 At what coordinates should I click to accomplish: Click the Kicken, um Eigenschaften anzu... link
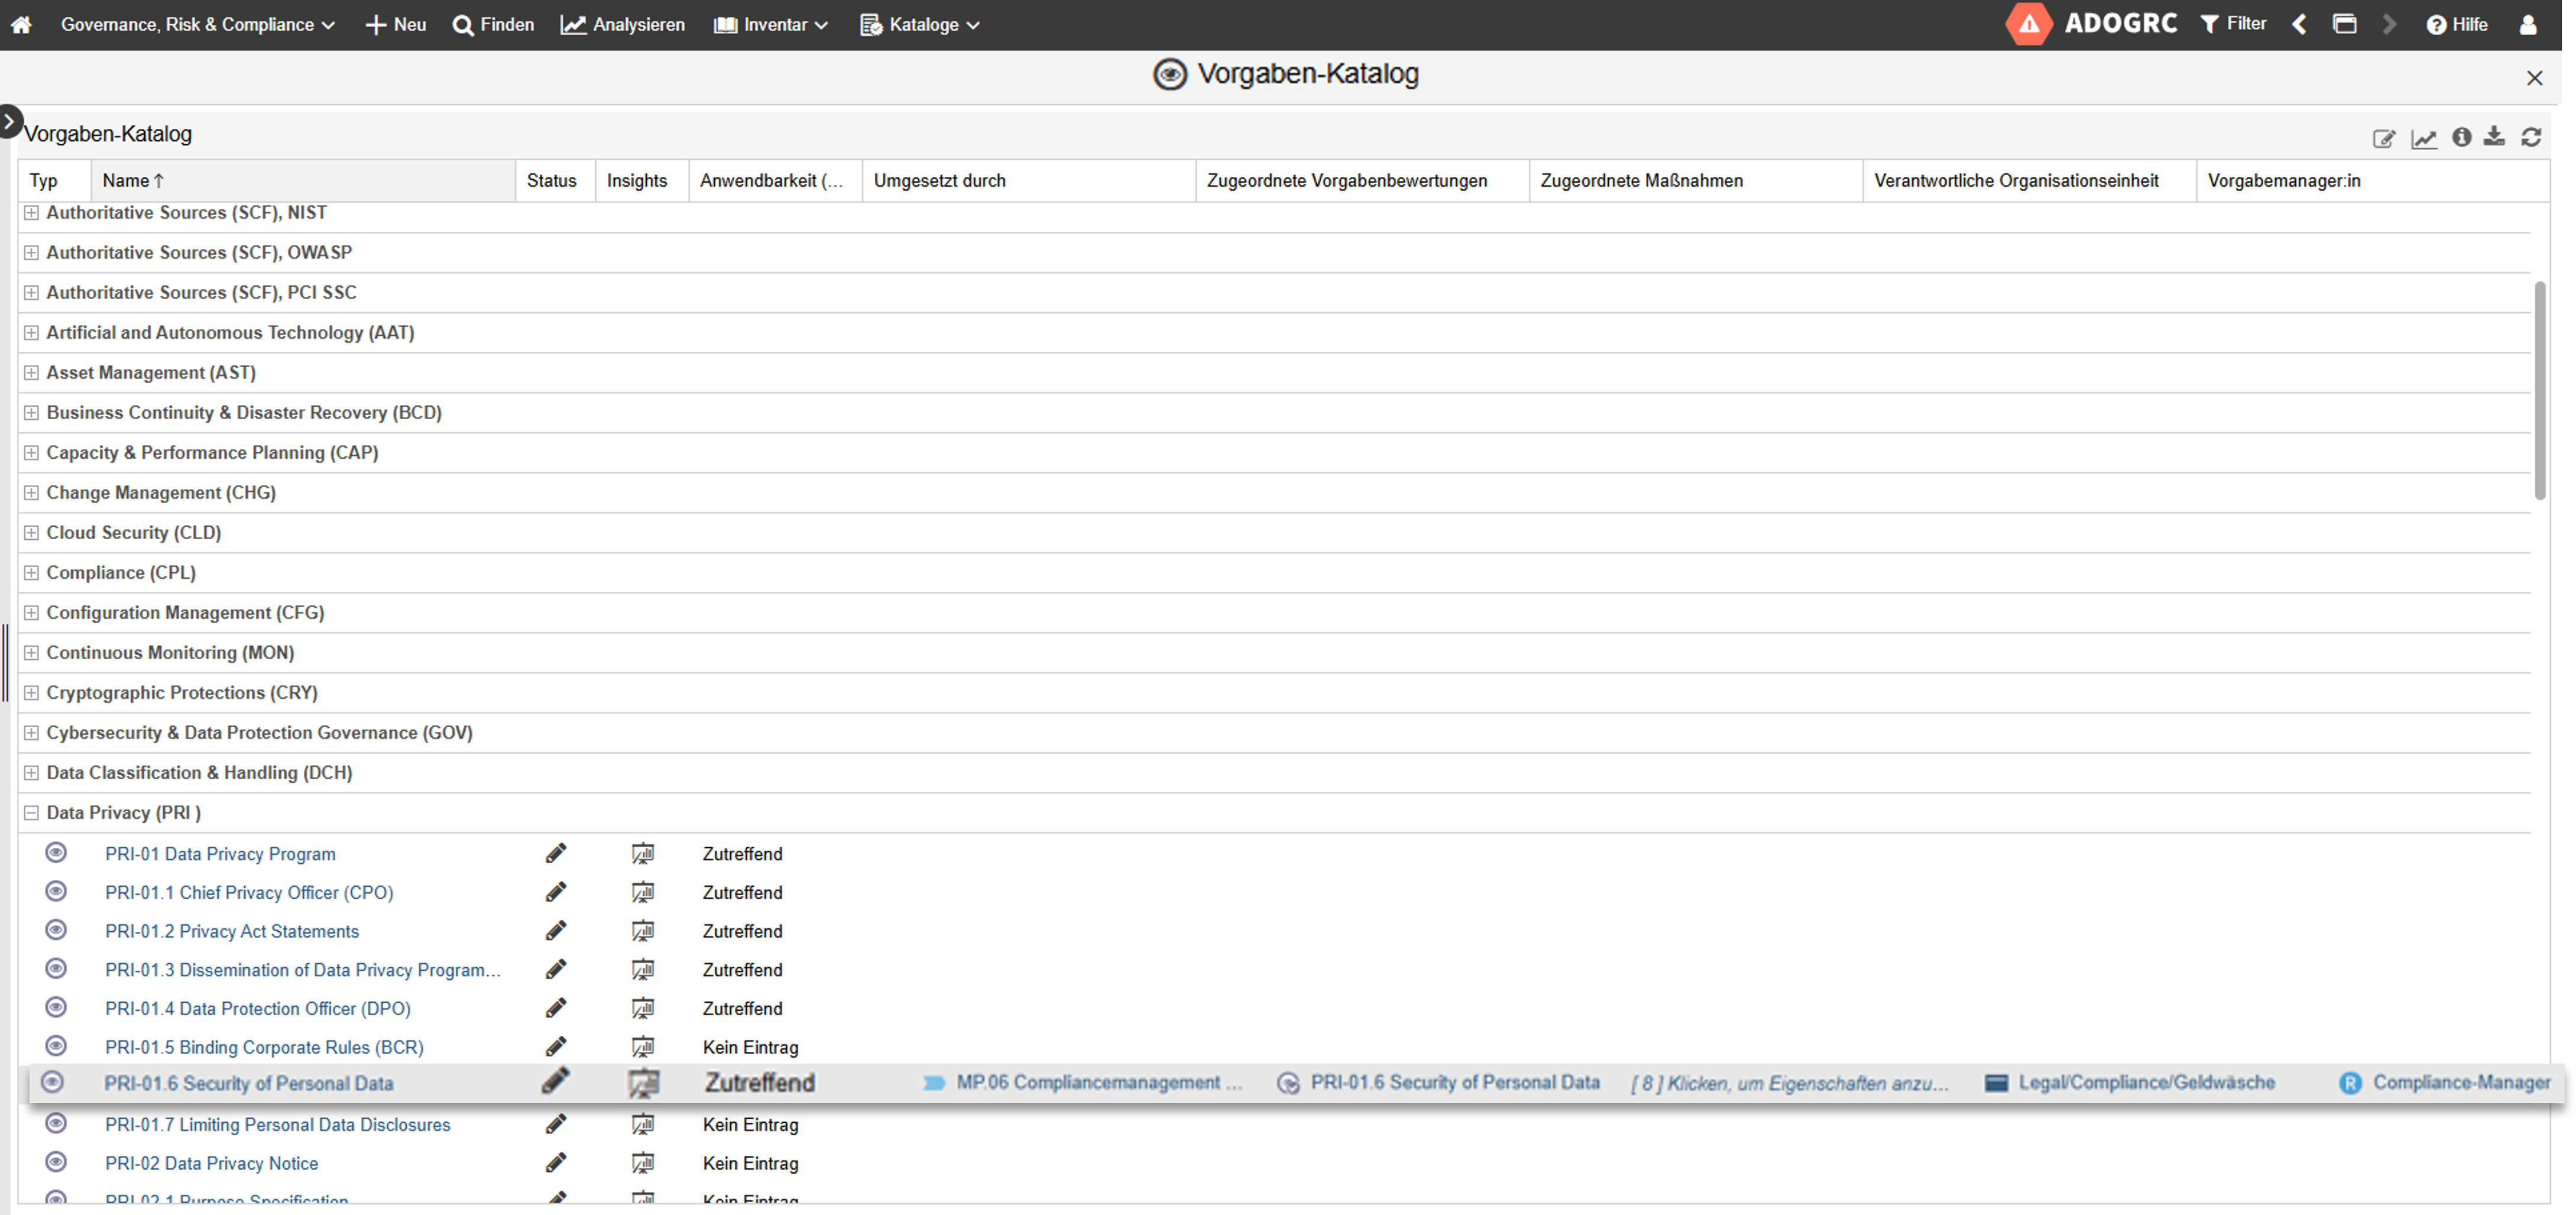coord(1789,1084)
